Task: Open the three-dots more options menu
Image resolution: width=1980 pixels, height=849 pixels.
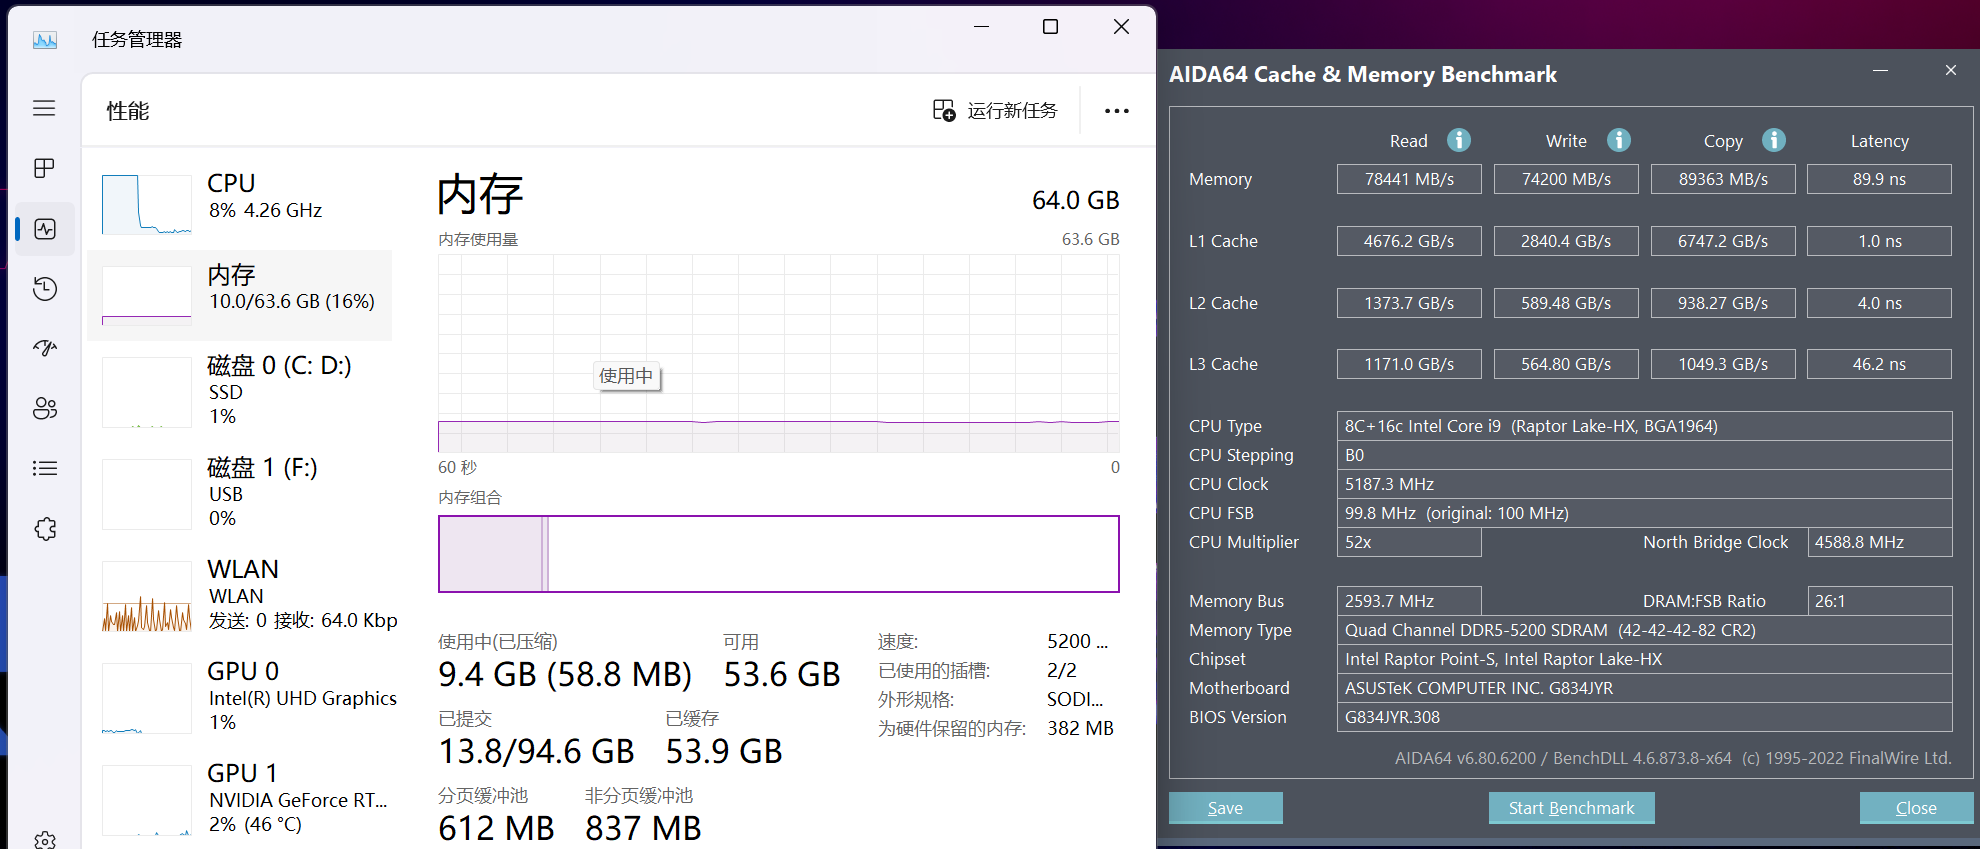Action: (x=1117, y=111)
